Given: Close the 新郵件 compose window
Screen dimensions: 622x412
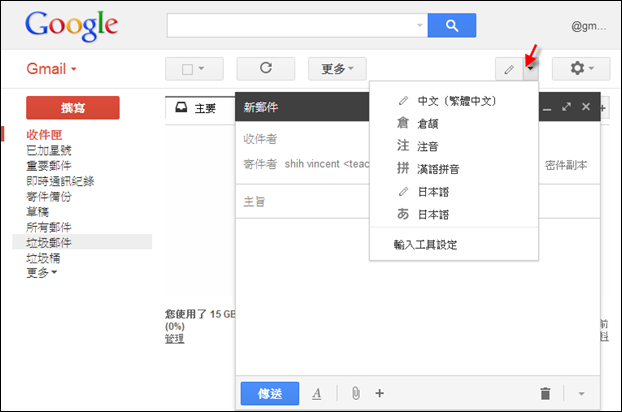Looking at the screenshot, I should pyautogui.click(x=586, y=107).
